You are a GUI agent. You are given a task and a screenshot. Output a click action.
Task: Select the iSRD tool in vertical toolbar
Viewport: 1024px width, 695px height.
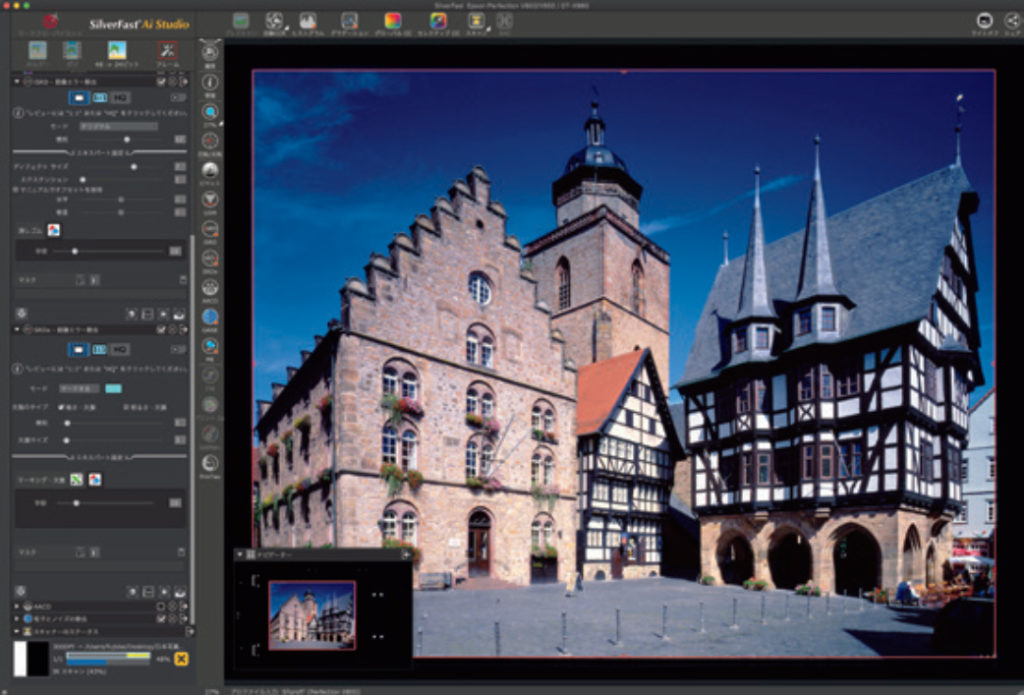pos(210,229)
